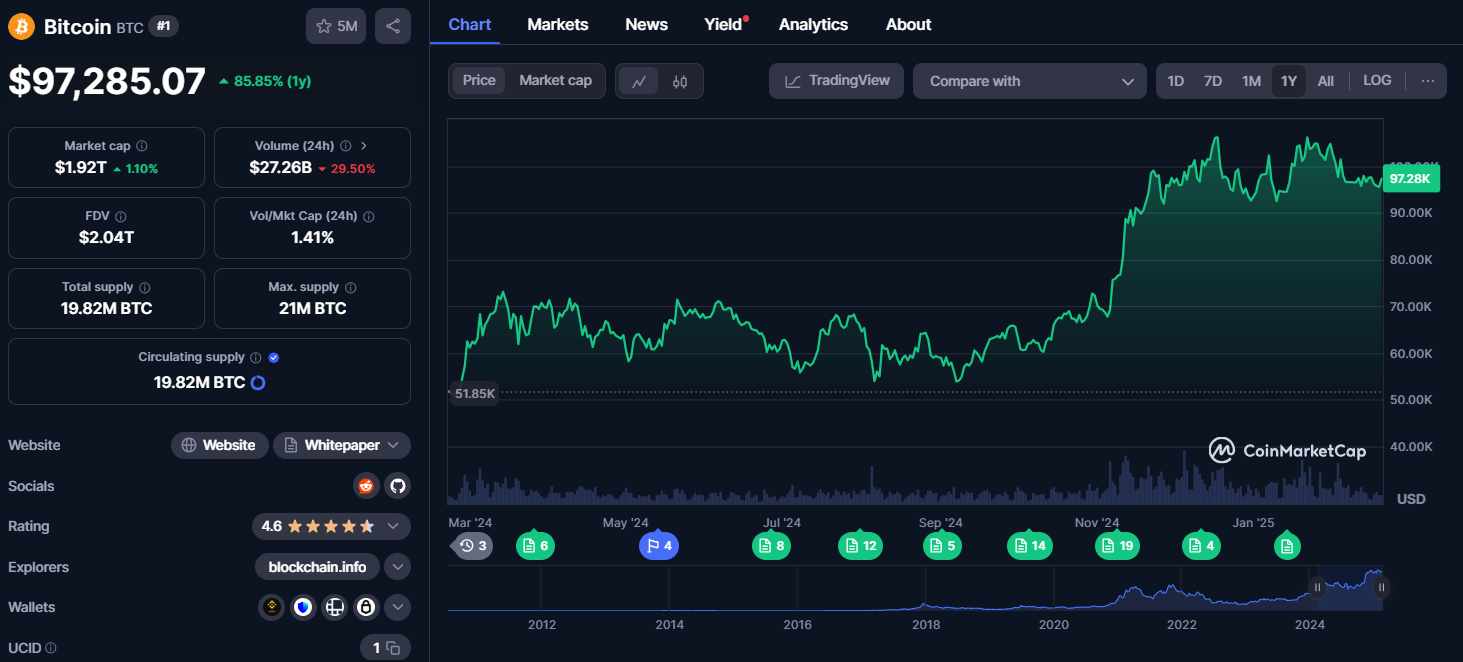
Task: Click the Circulating supply info icon
Action: 255,358
